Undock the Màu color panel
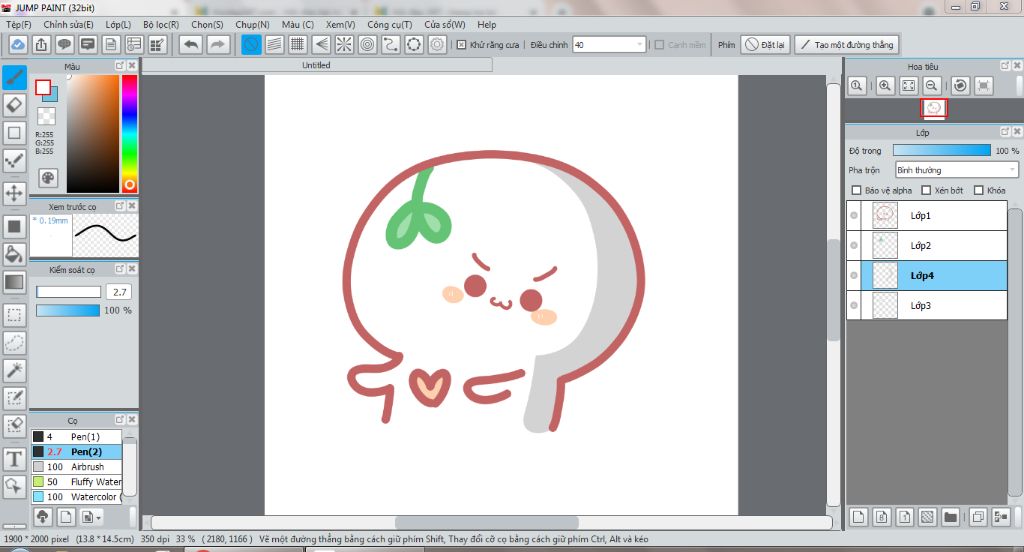Image resolution: width=1024 pixels, height=552 pixels. [120, 66]
